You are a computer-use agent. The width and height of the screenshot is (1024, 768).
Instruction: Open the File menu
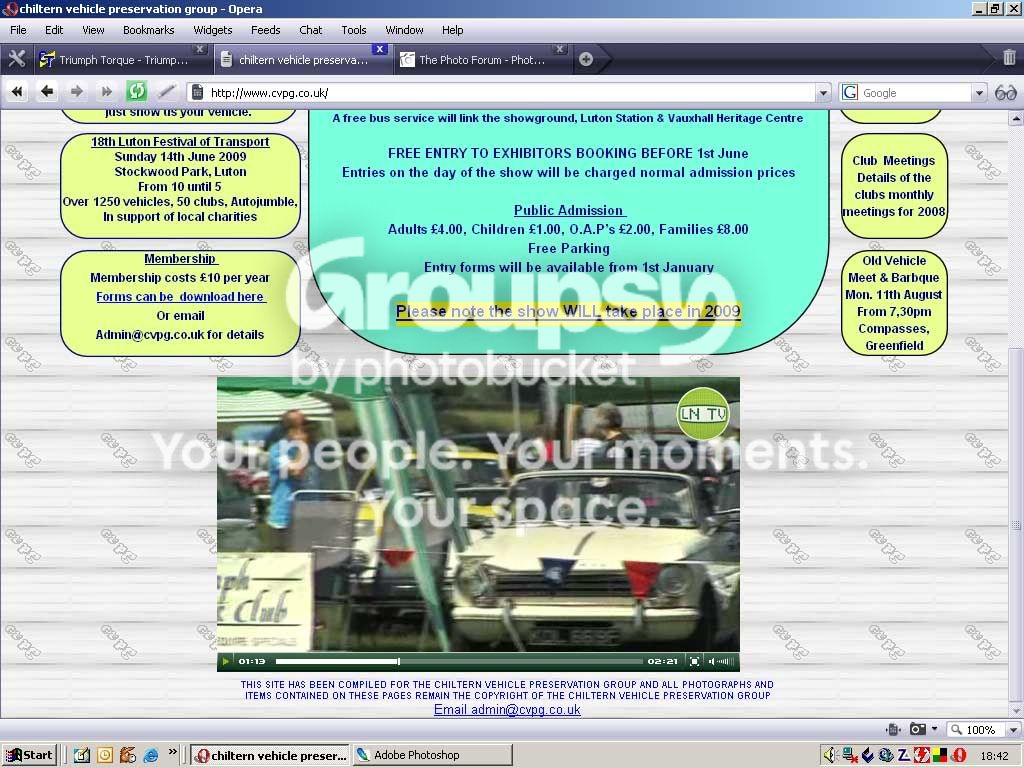pyautogui.click(x=18, y=30)
